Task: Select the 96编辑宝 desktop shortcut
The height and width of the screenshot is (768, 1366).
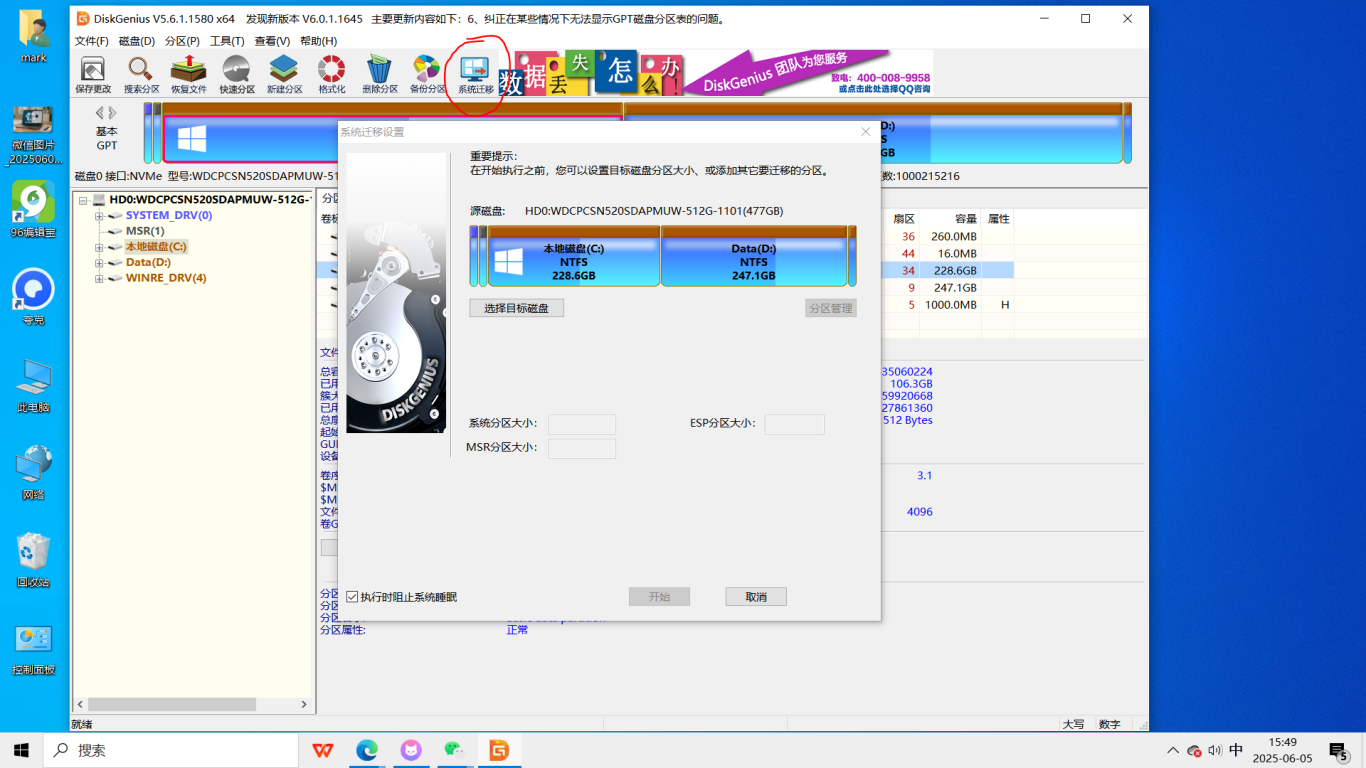Action: coord(34,208)
